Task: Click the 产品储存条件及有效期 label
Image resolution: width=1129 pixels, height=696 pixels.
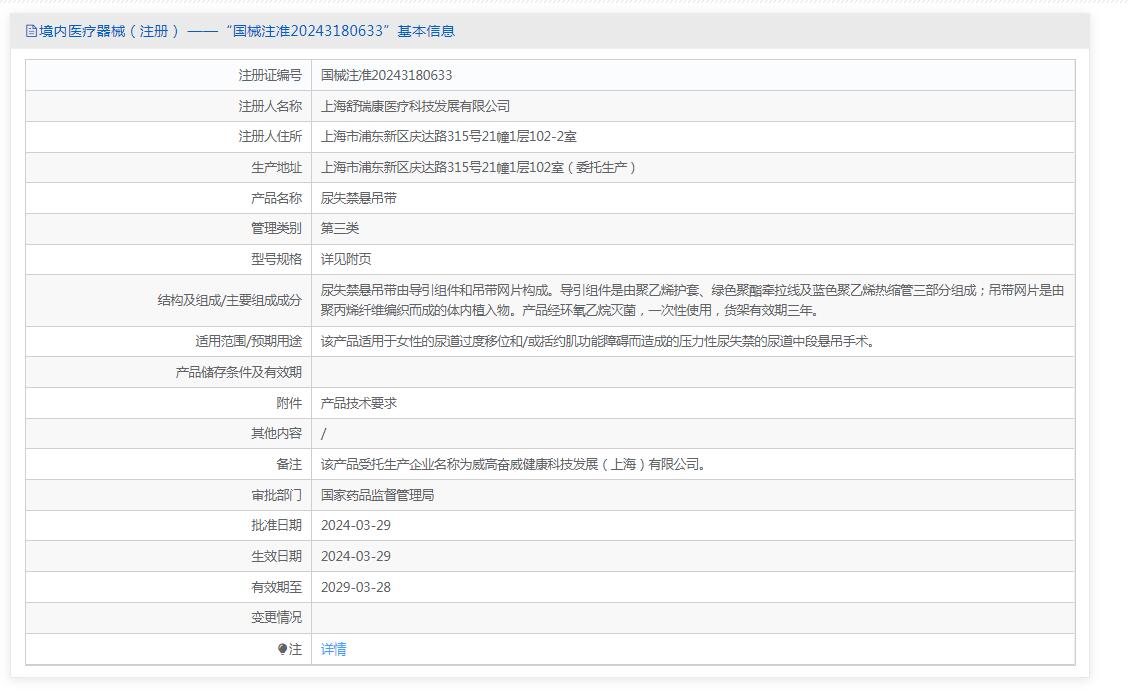Action: (238, 372)
